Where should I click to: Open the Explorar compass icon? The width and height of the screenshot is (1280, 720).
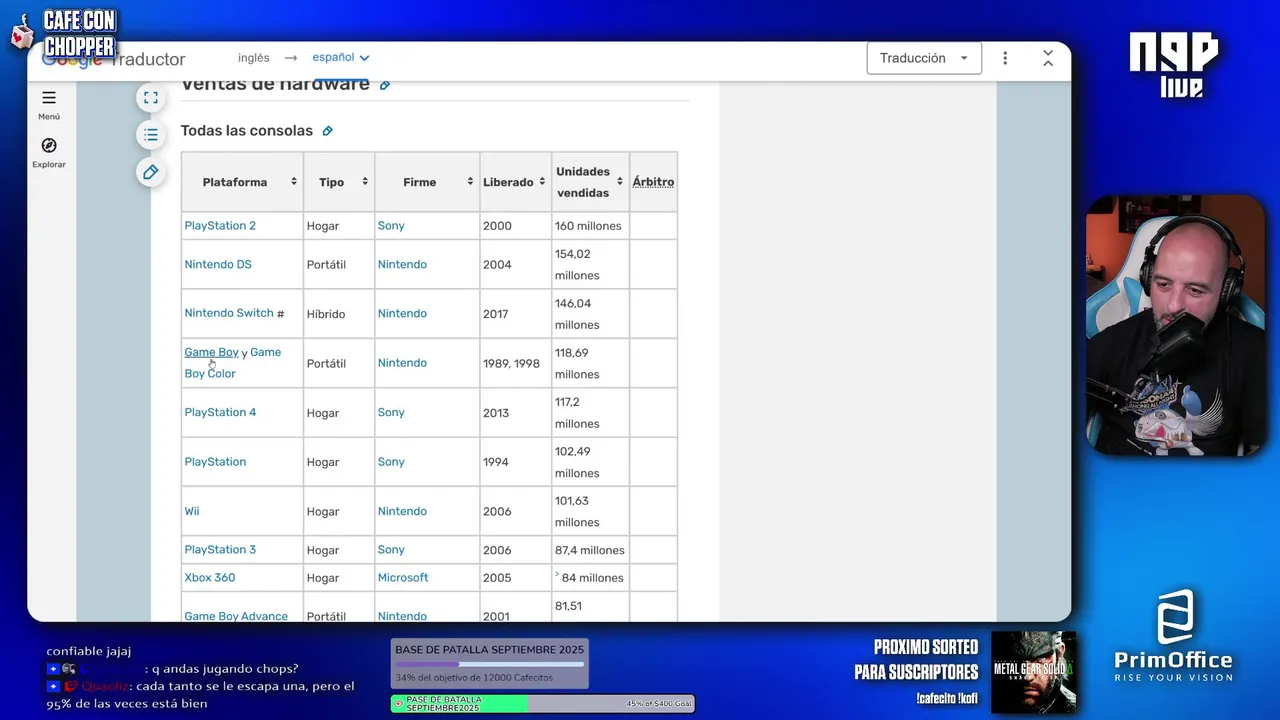[x=49, y=146]
